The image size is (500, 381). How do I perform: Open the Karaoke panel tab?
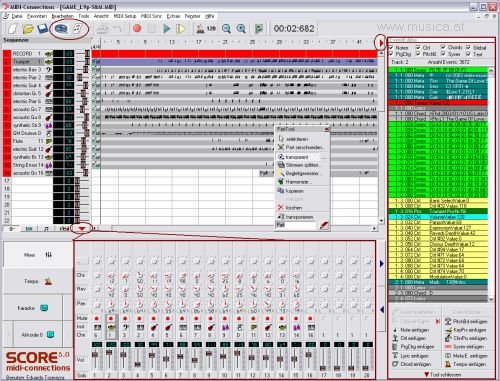point(33,308)
